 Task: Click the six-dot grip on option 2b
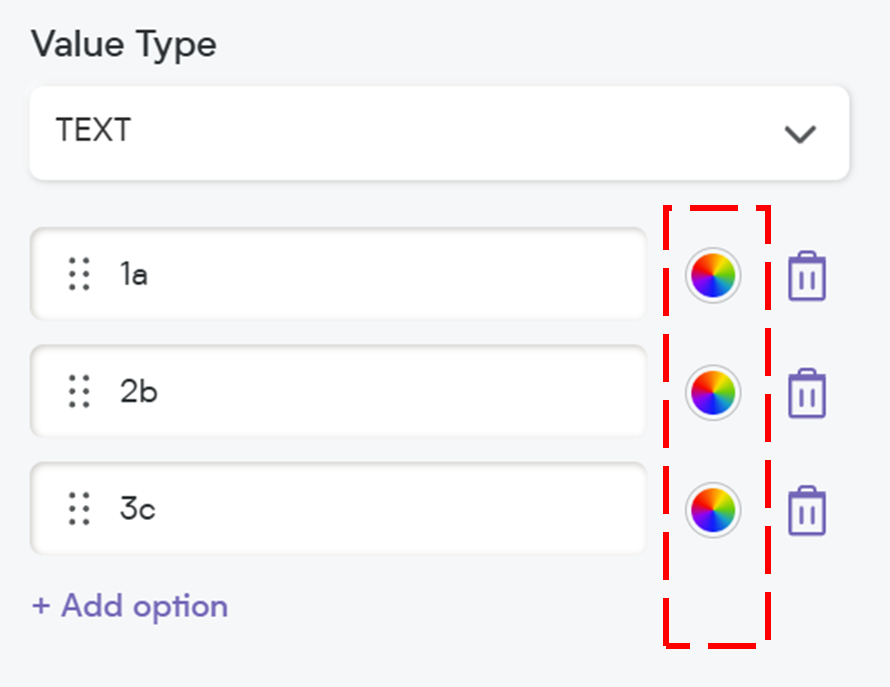point(79,391)
